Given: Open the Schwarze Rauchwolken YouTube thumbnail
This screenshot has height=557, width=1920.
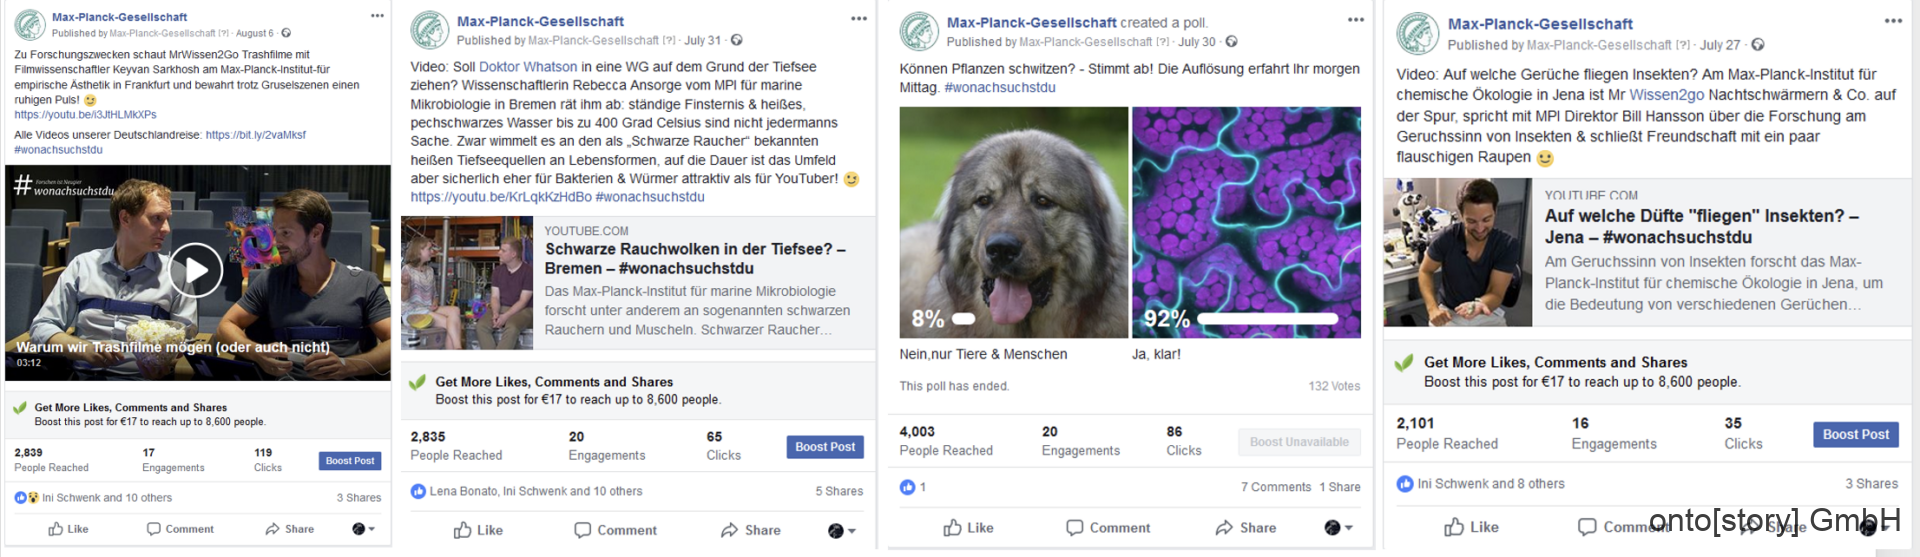Looking at the screenshot, I should tap(467, 283).
